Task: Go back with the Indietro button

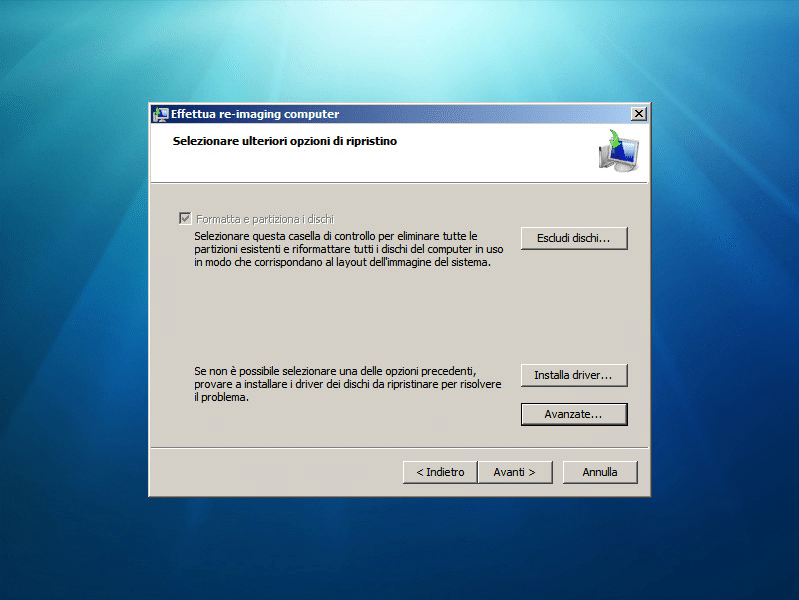Action: [440, 472]
